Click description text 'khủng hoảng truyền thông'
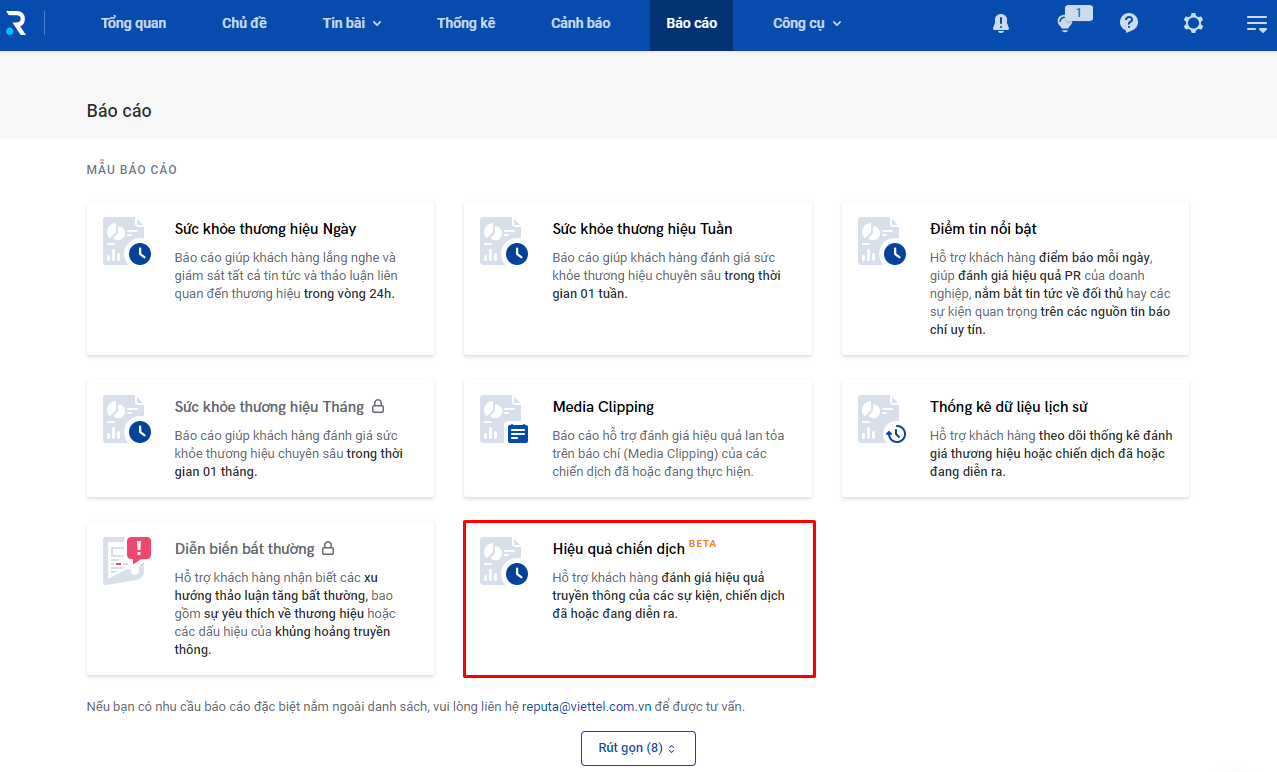The image size is (1277, 772). 283,641
